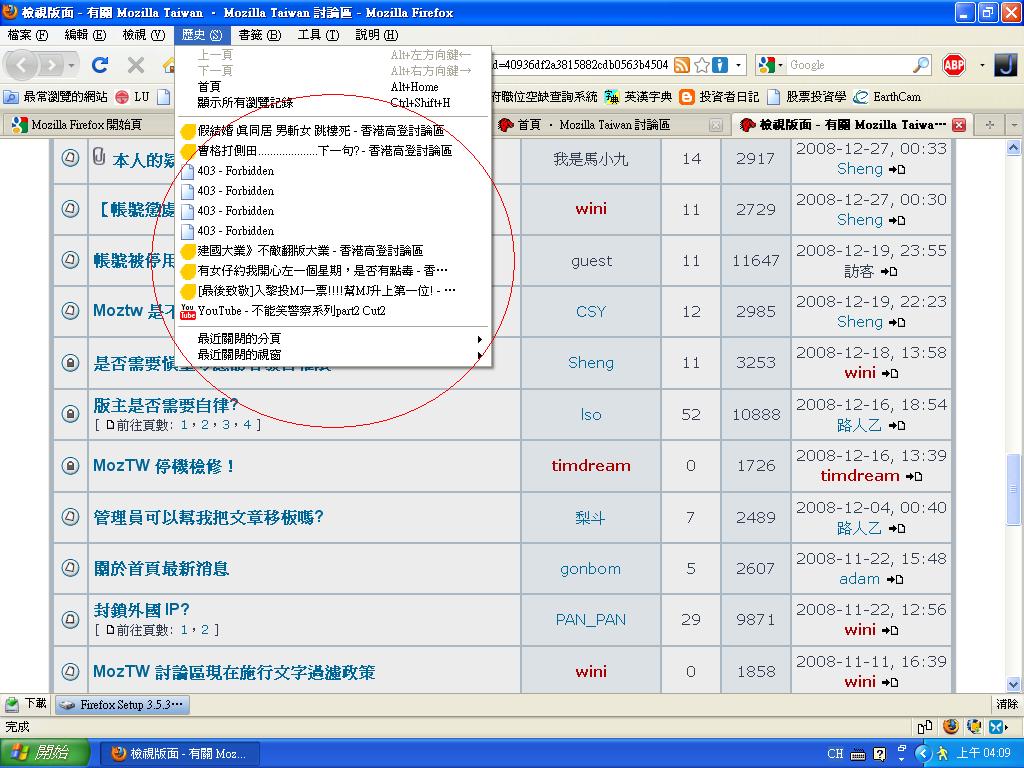Click the Adblock Plus ABP icon
The image size is (1024, 768).
tap(953, 65)
